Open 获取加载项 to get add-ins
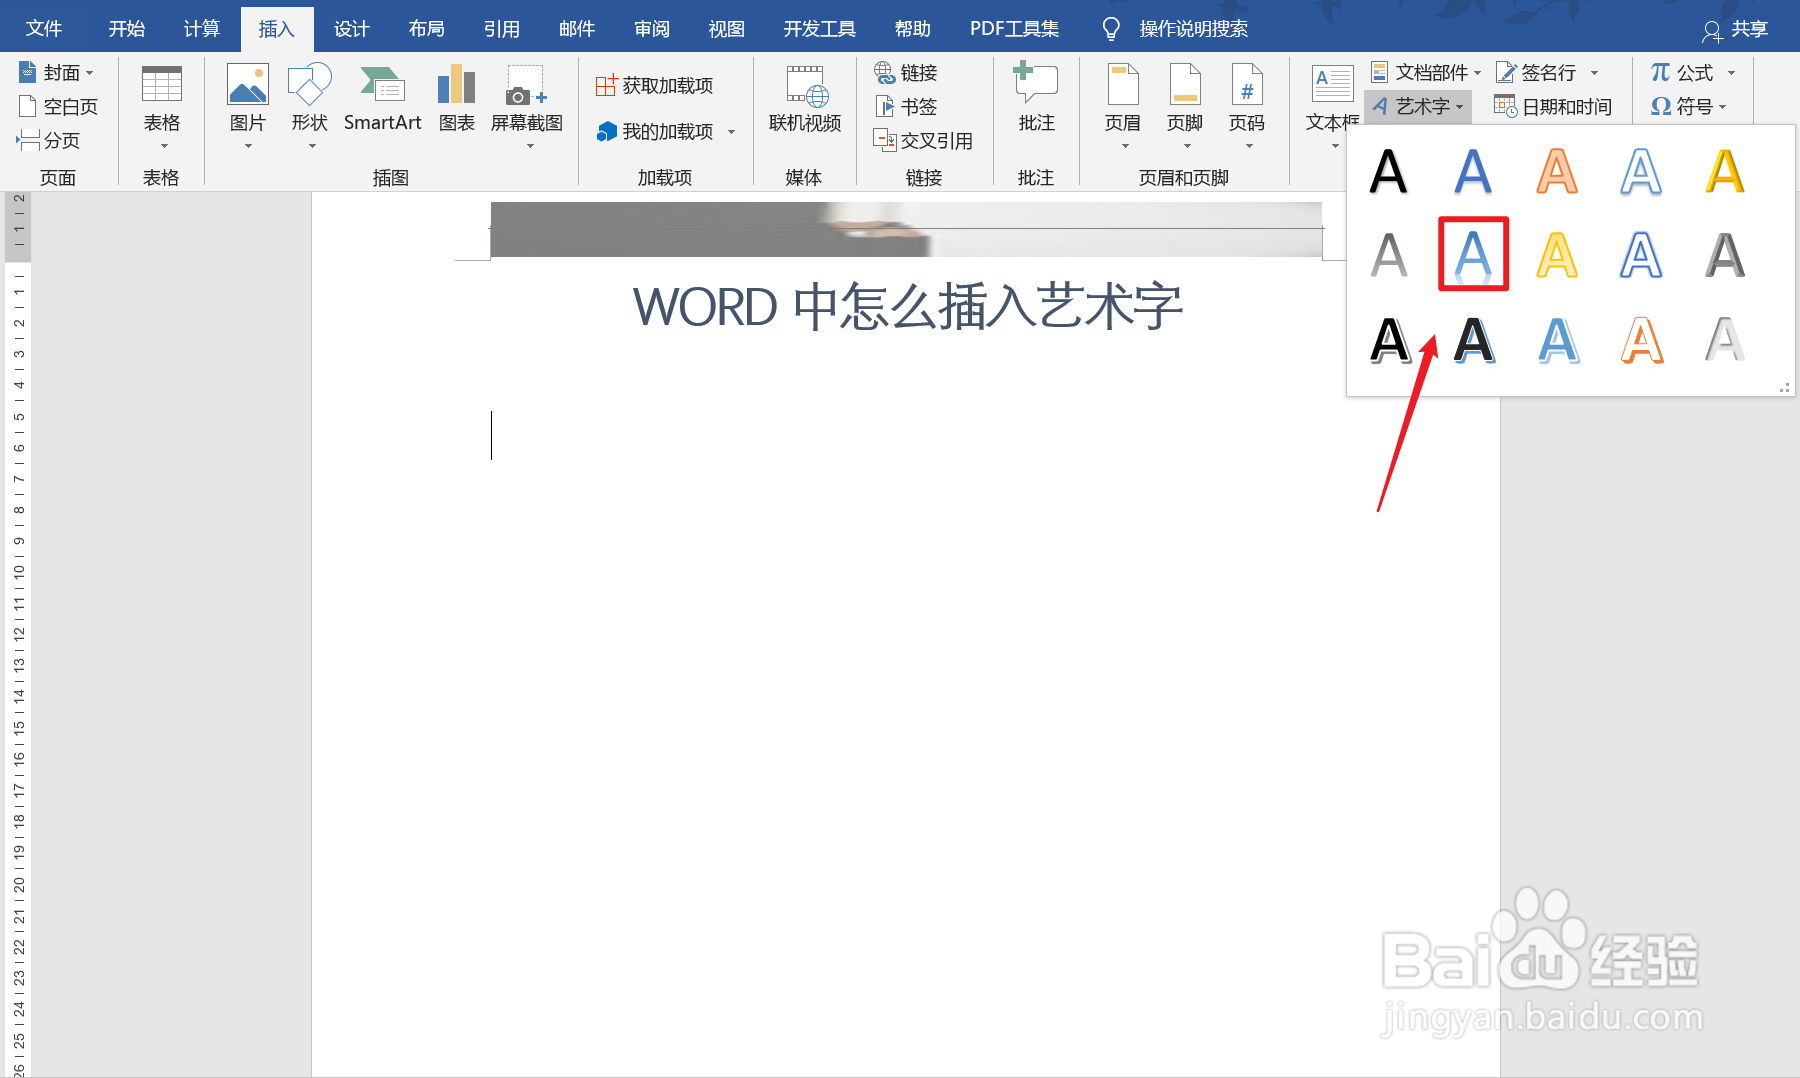Viewport: 1800px width, 1078px height. (x=655, y=84)
